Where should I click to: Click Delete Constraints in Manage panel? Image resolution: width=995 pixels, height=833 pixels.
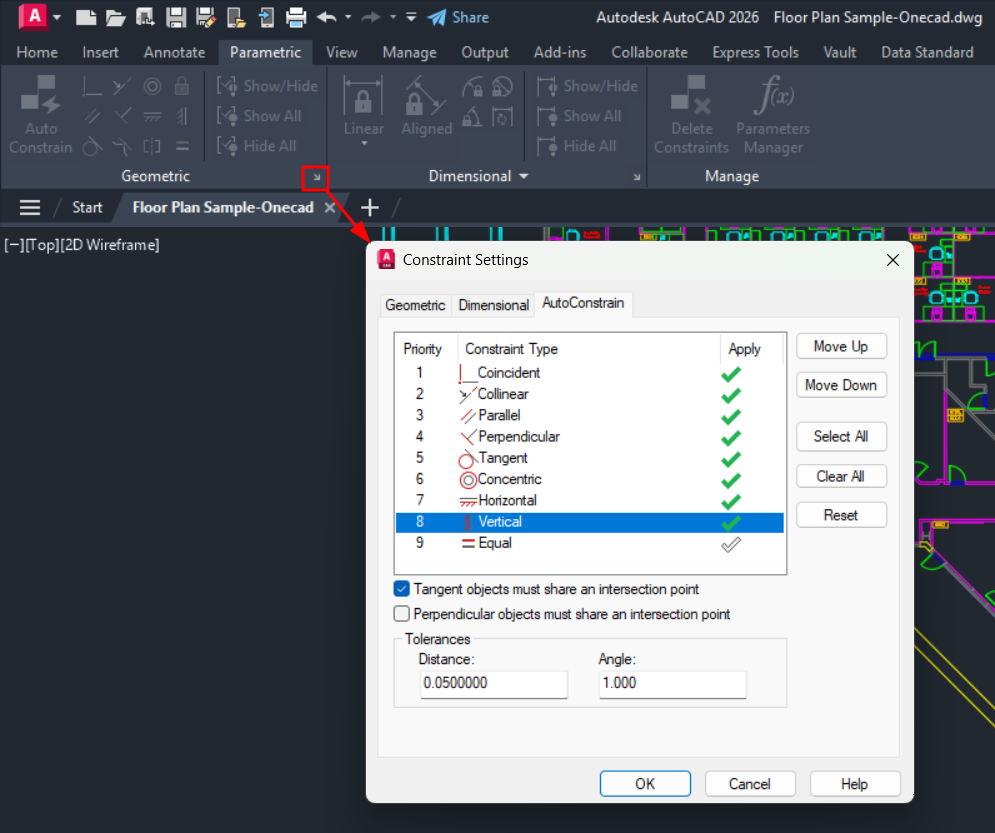(x=691, y=115)
